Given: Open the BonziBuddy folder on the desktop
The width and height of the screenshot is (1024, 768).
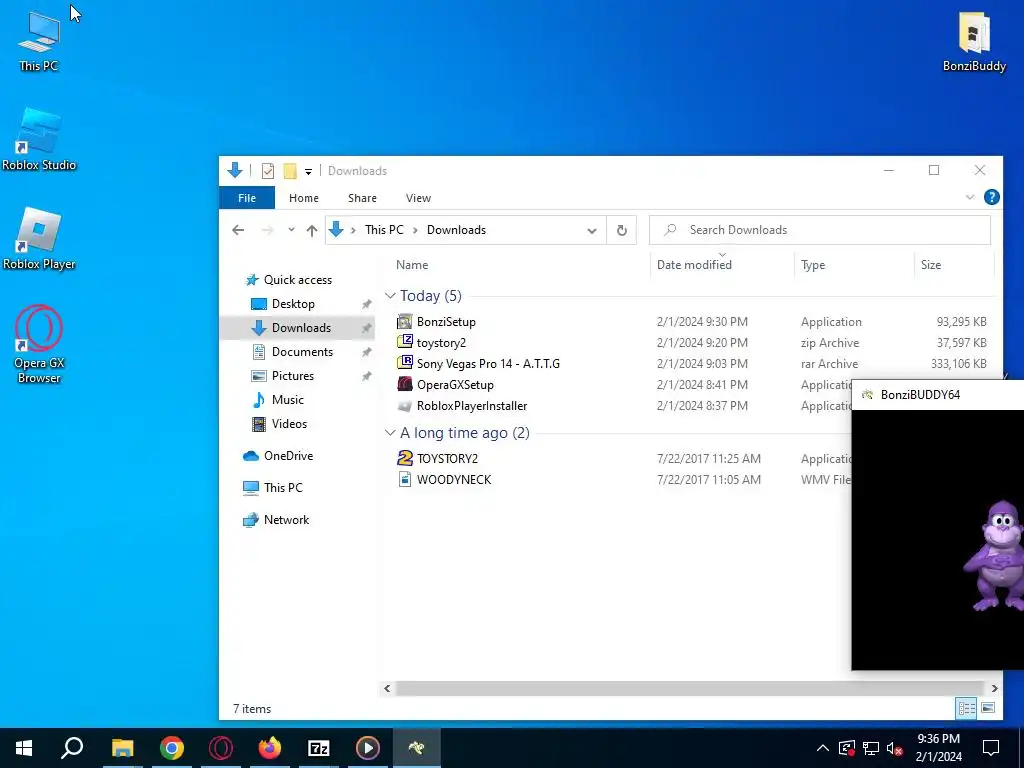Looking at the screenshot, I should click(x=974, y=41).
